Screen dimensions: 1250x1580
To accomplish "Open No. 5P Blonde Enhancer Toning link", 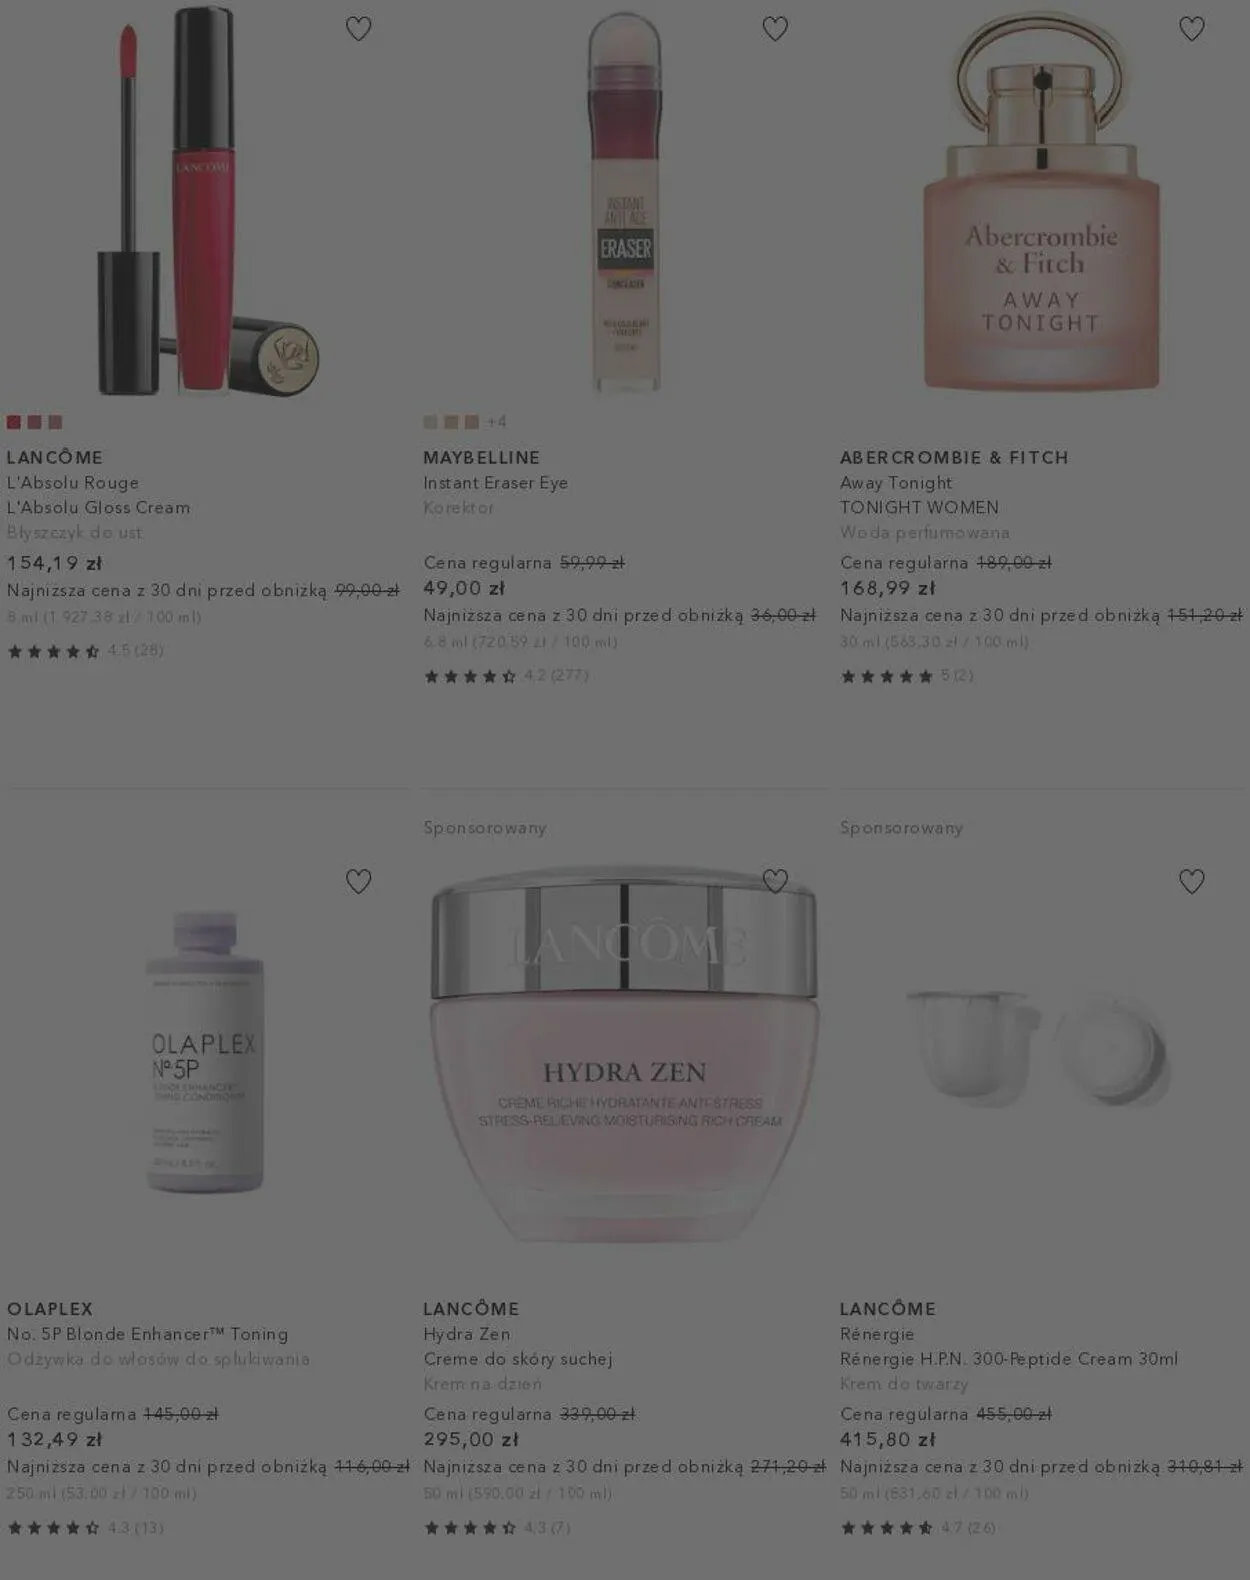I will coord(148,1334).
